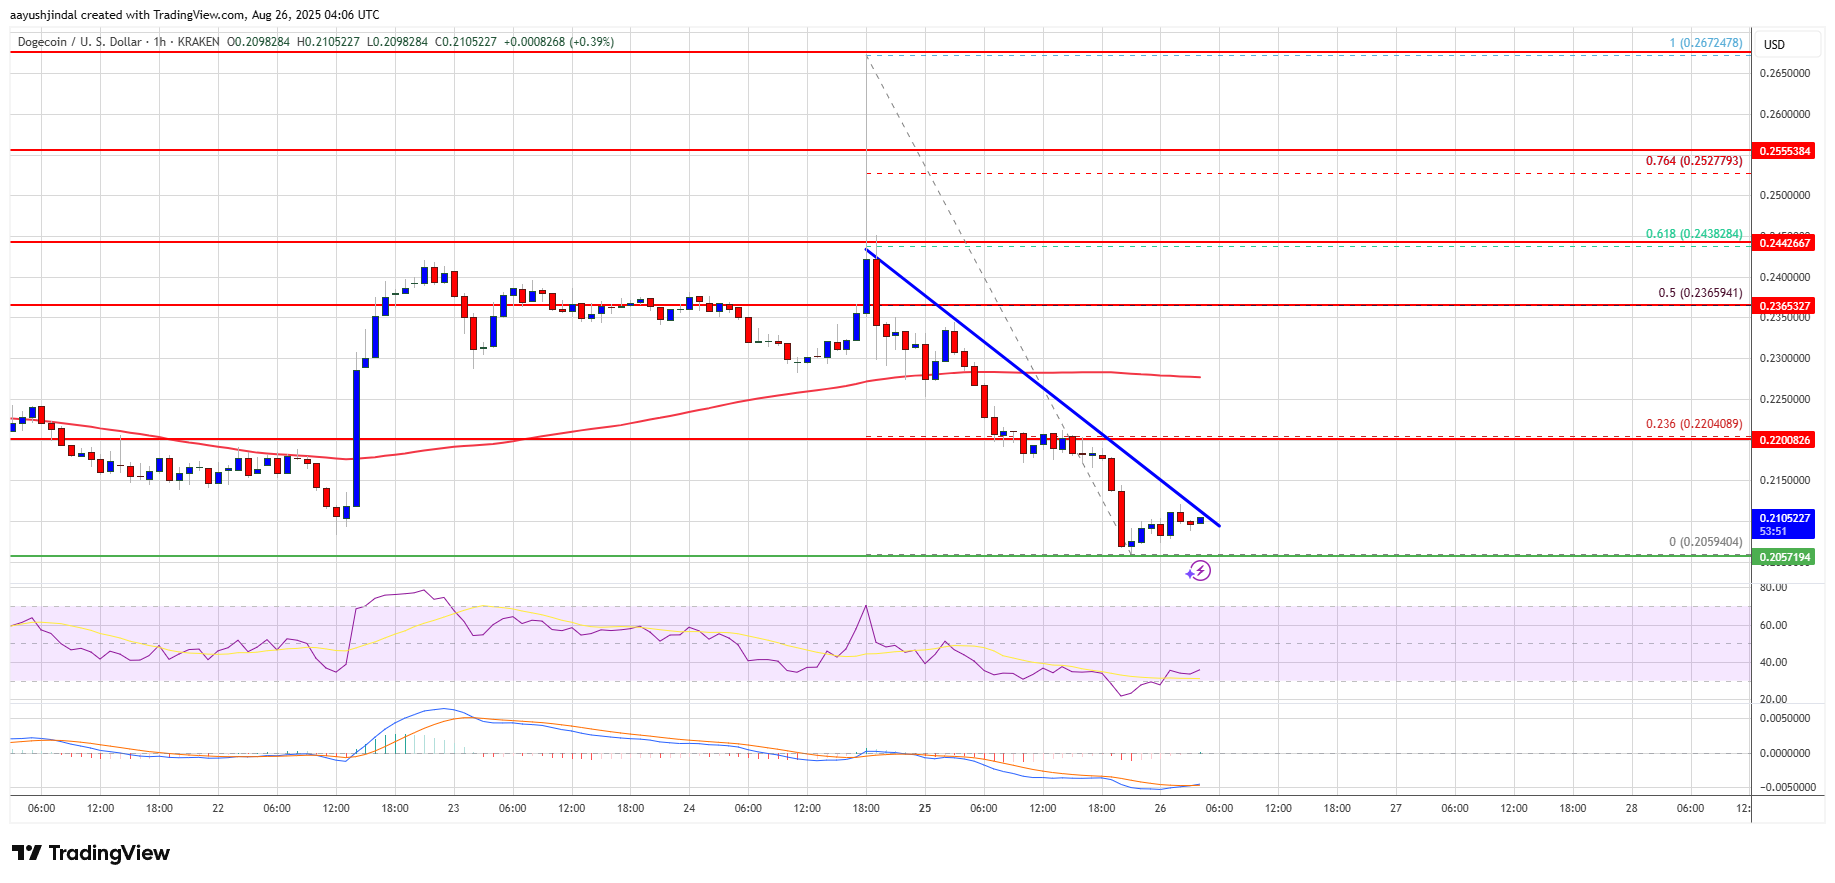Click the 0.2500000 price axis tick

tap(1785, 196)
